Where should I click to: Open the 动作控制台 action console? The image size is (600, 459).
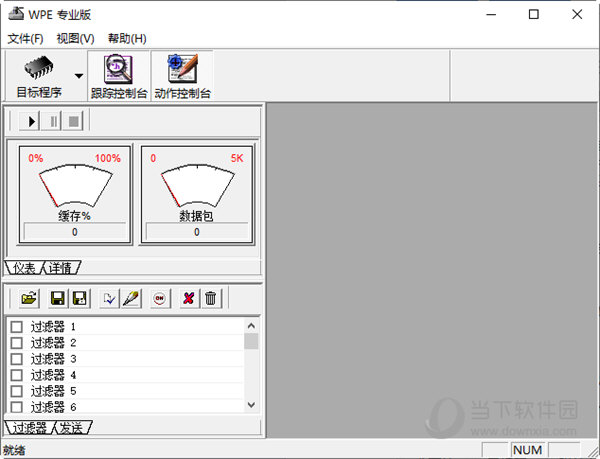point(182,75)
